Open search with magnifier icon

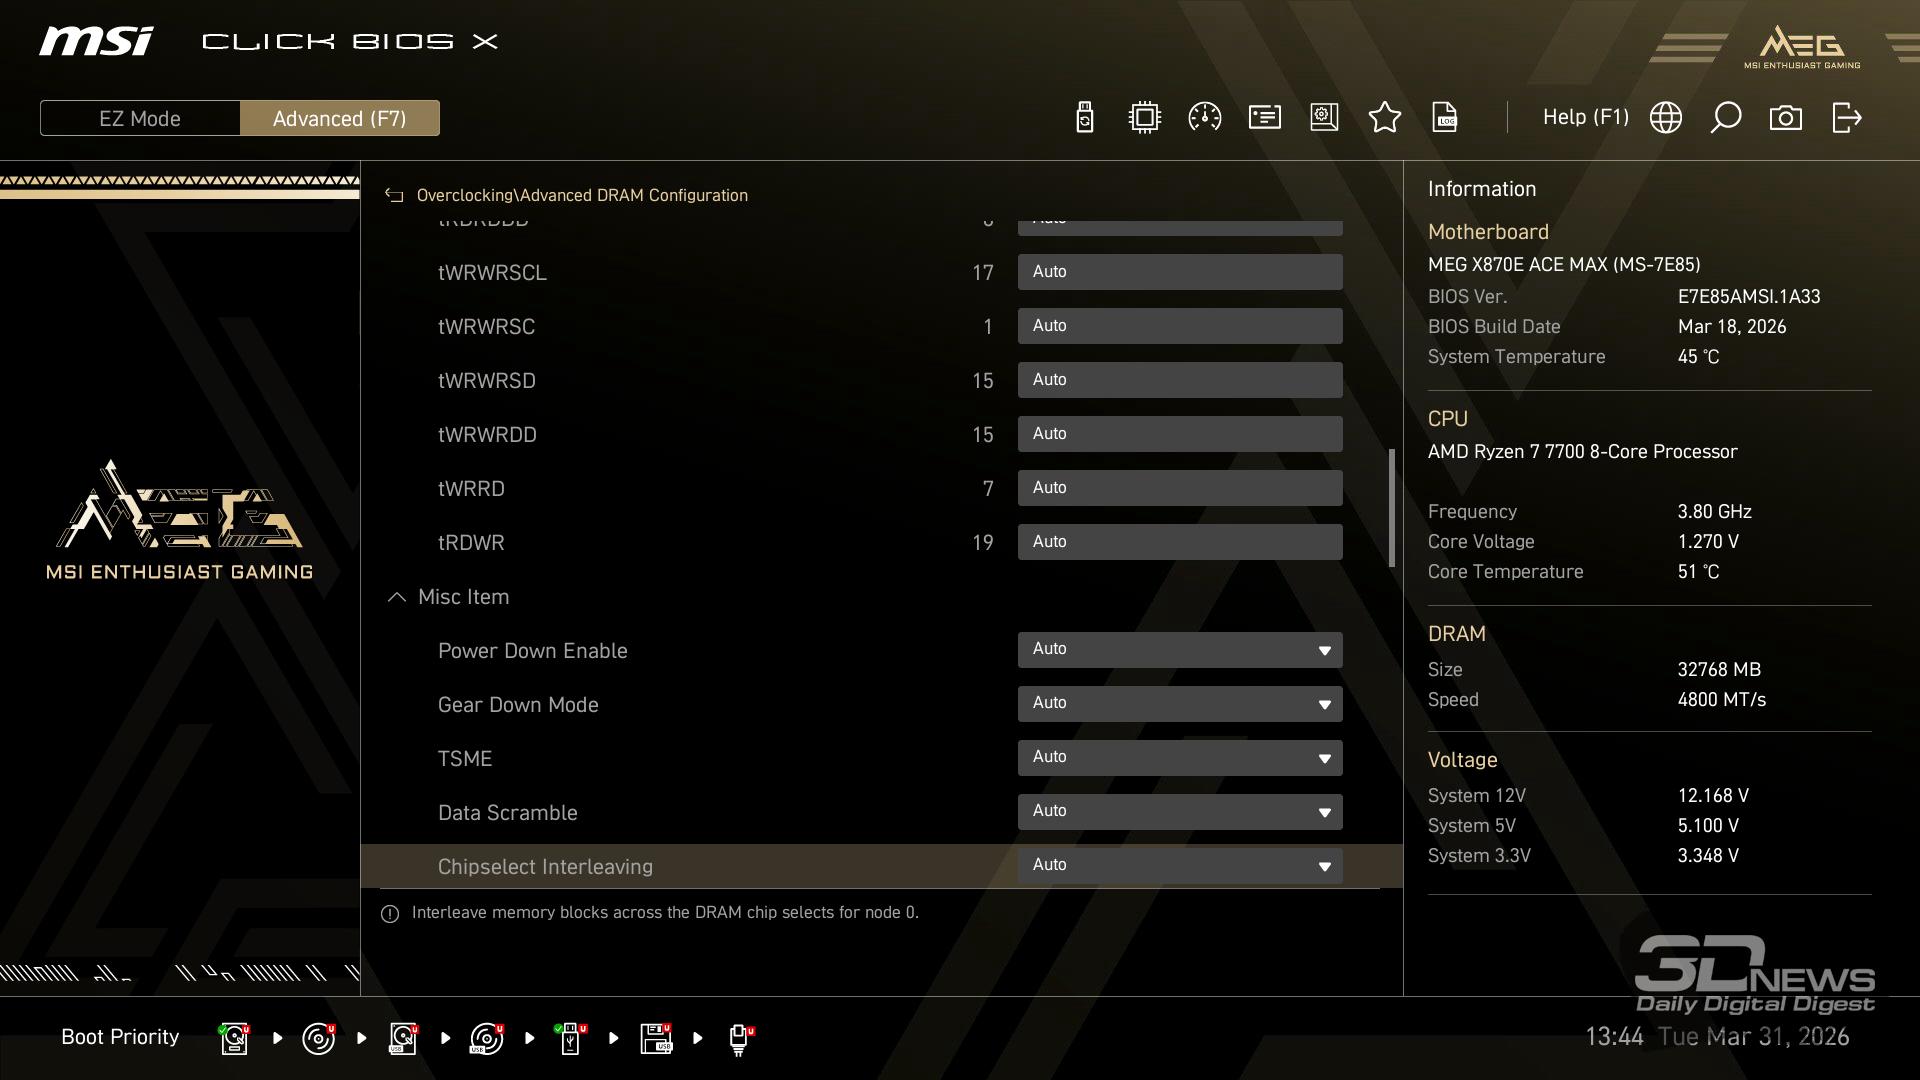coord(1725,118)
